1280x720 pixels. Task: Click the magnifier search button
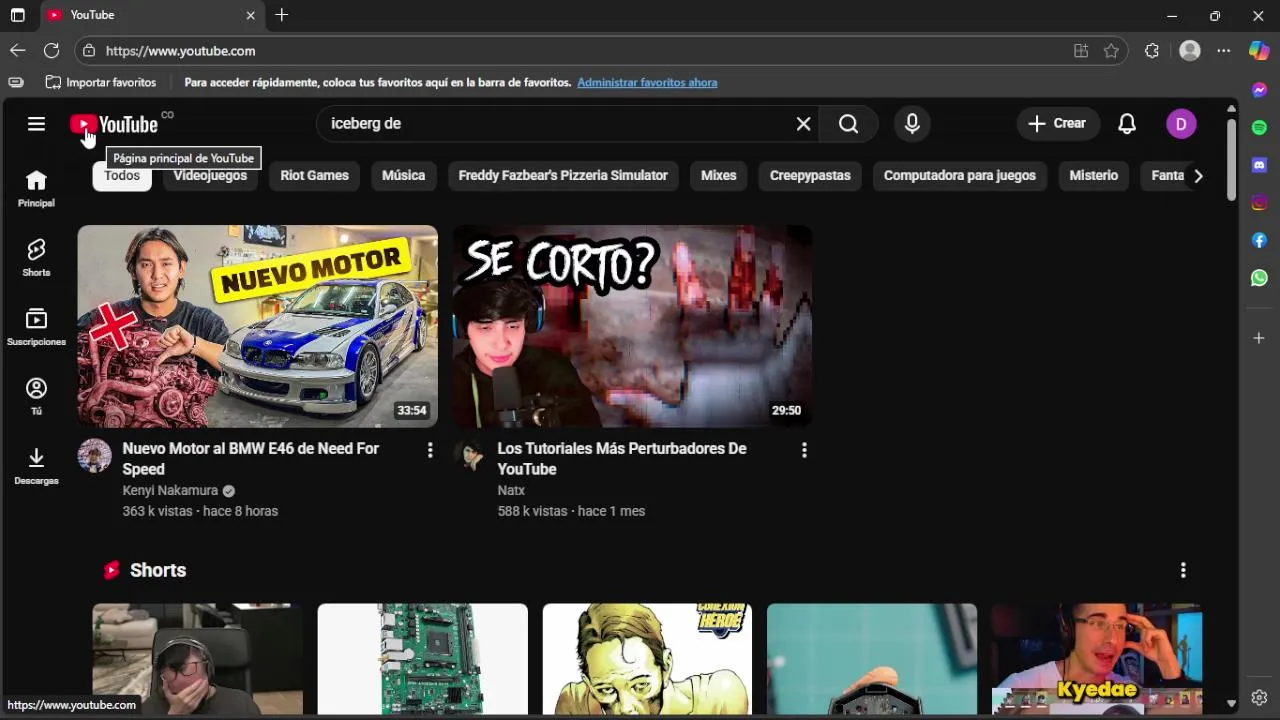pos(849,124)
